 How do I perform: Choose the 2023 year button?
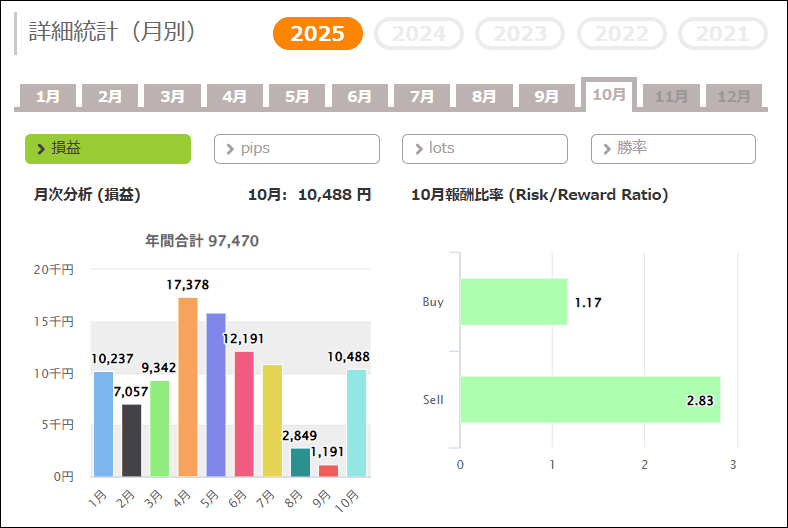pyautogui.click(x=520, y=34)
